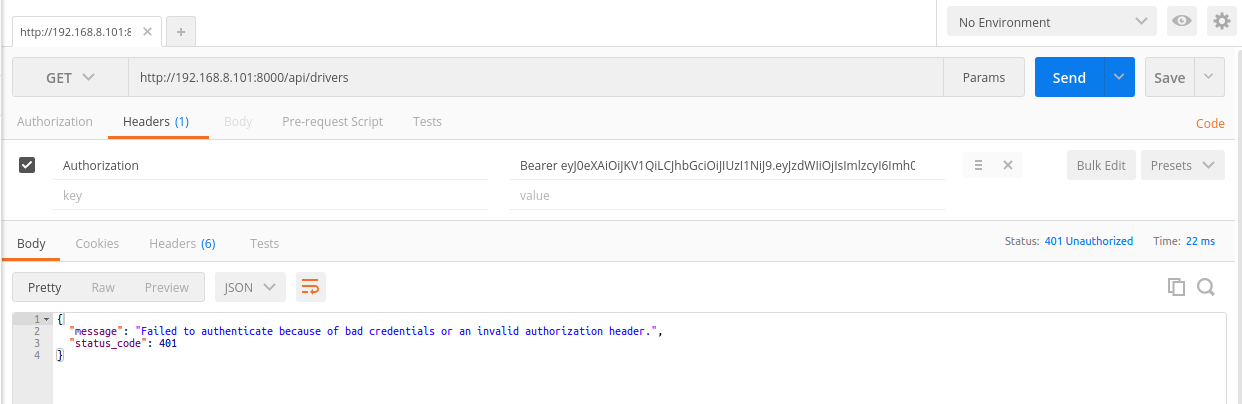Open the request Tests tab
1242x404 pixels.
tap(427, 122)
